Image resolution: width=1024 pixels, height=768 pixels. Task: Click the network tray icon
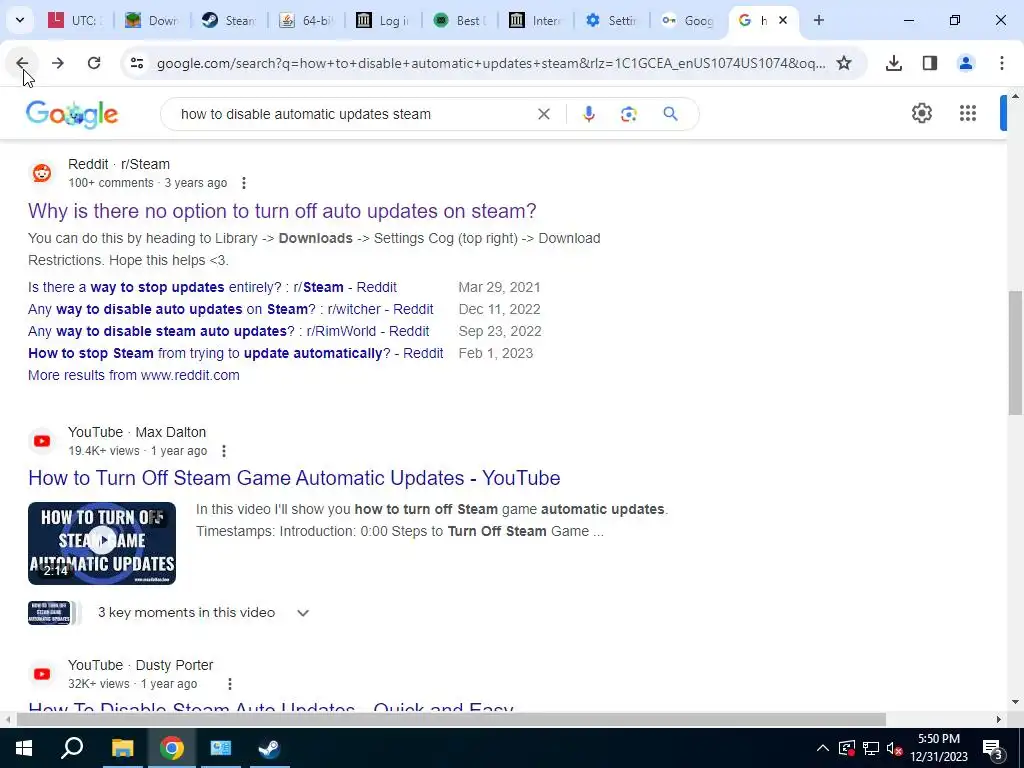click(x=871, y=748)
